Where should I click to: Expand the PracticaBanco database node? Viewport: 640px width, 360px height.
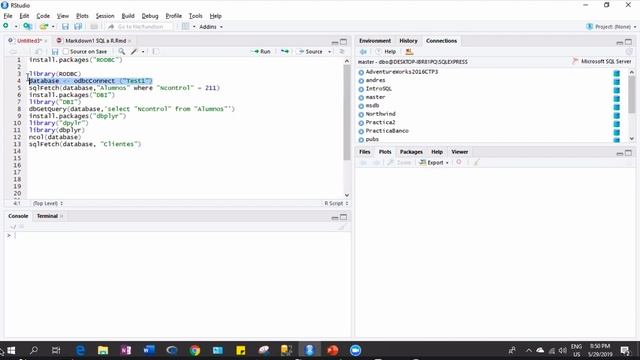coord(361,131)
